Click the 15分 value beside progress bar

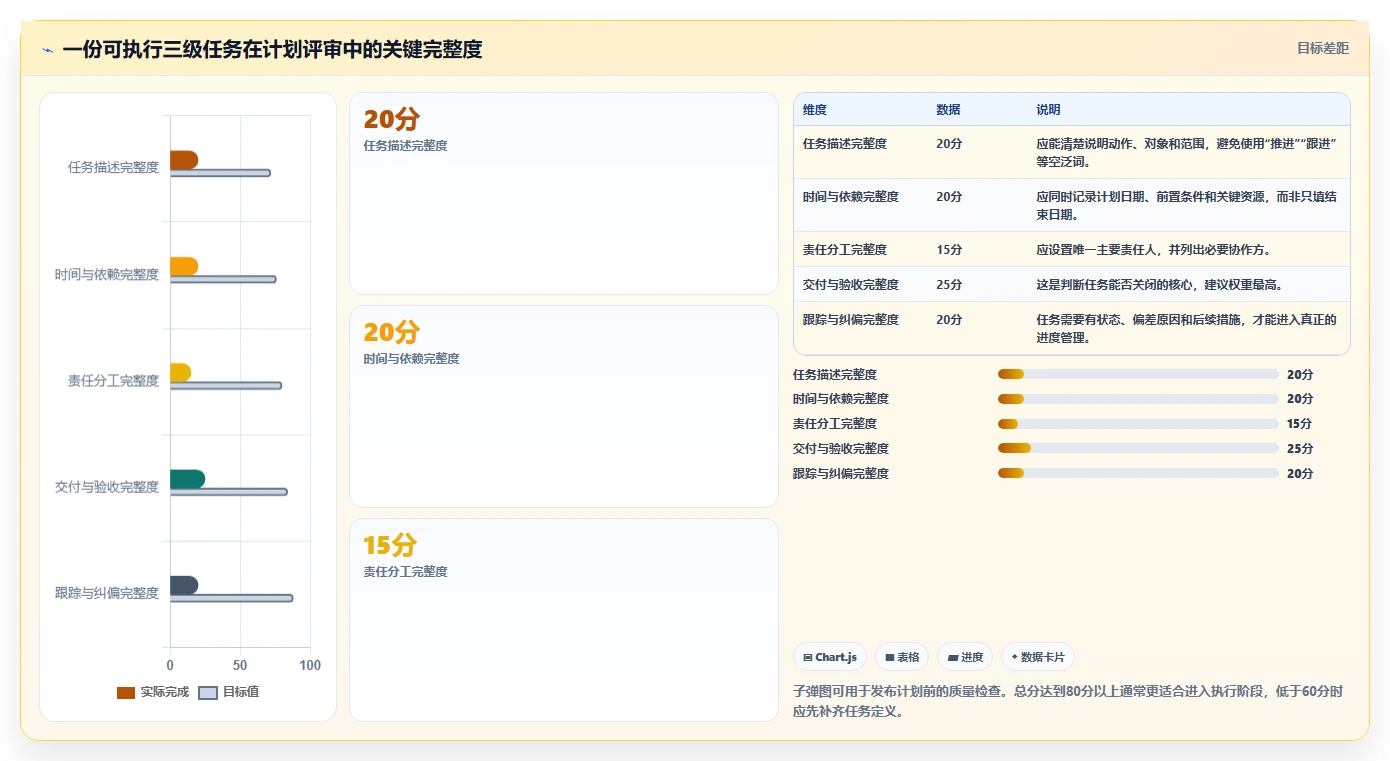coord(1300,424)
